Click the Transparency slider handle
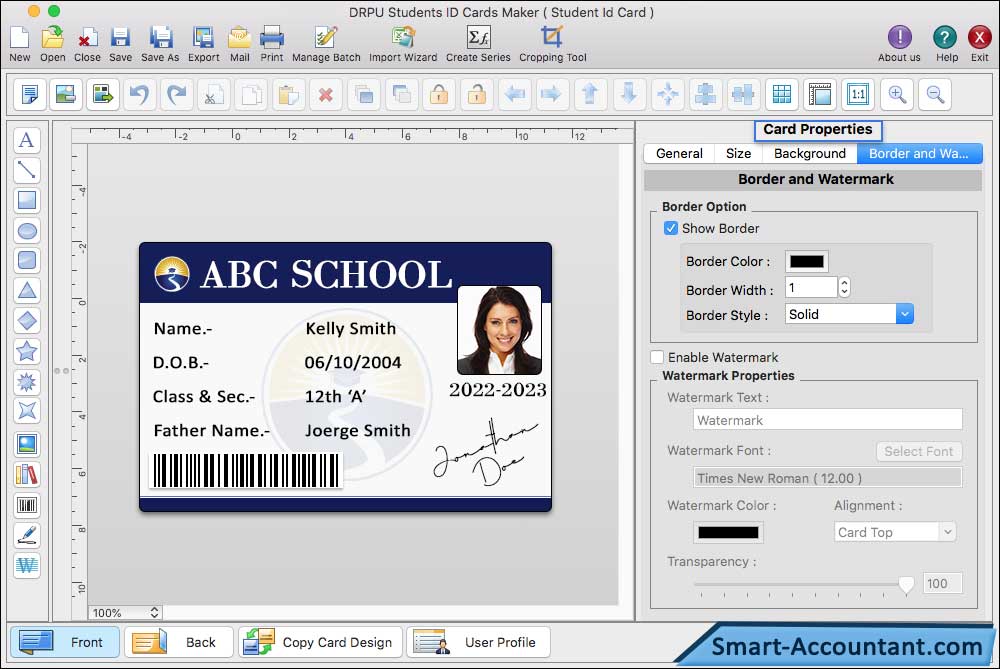The image size is (1000, 669). pyautogui.click(x=906, y=584)
